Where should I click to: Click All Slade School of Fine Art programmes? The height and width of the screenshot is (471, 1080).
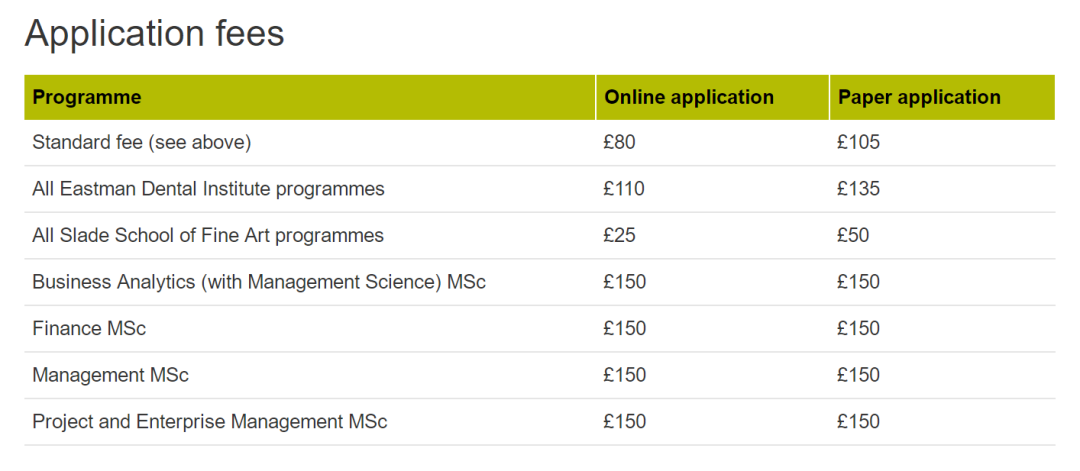[x=208, y=236]
